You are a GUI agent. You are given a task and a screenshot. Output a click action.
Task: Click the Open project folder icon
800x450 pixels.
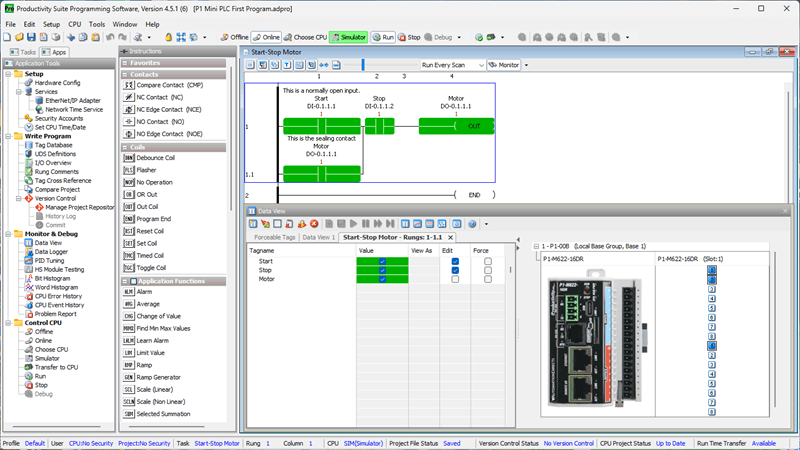point(19,37)
